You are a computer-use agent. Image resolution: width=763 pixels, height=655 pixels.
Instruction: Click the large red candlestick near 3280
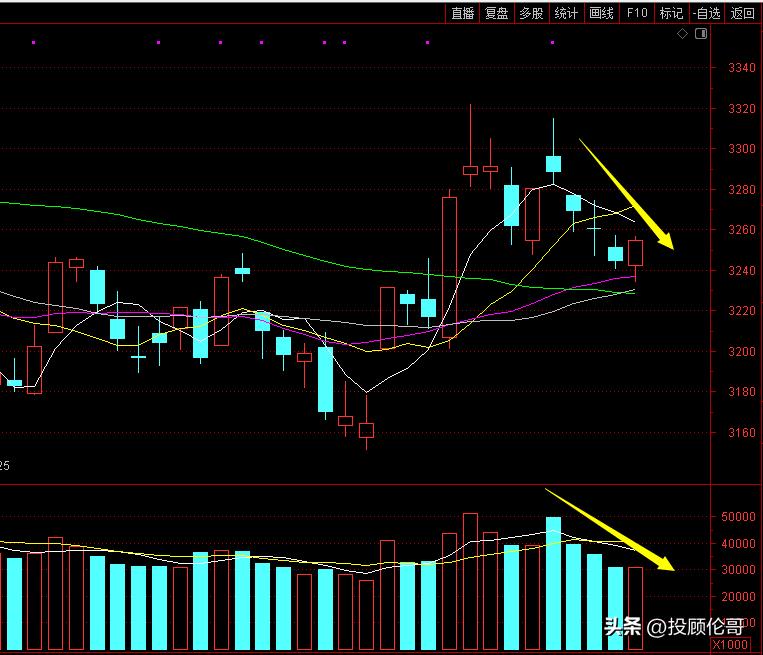click(450, 267)
